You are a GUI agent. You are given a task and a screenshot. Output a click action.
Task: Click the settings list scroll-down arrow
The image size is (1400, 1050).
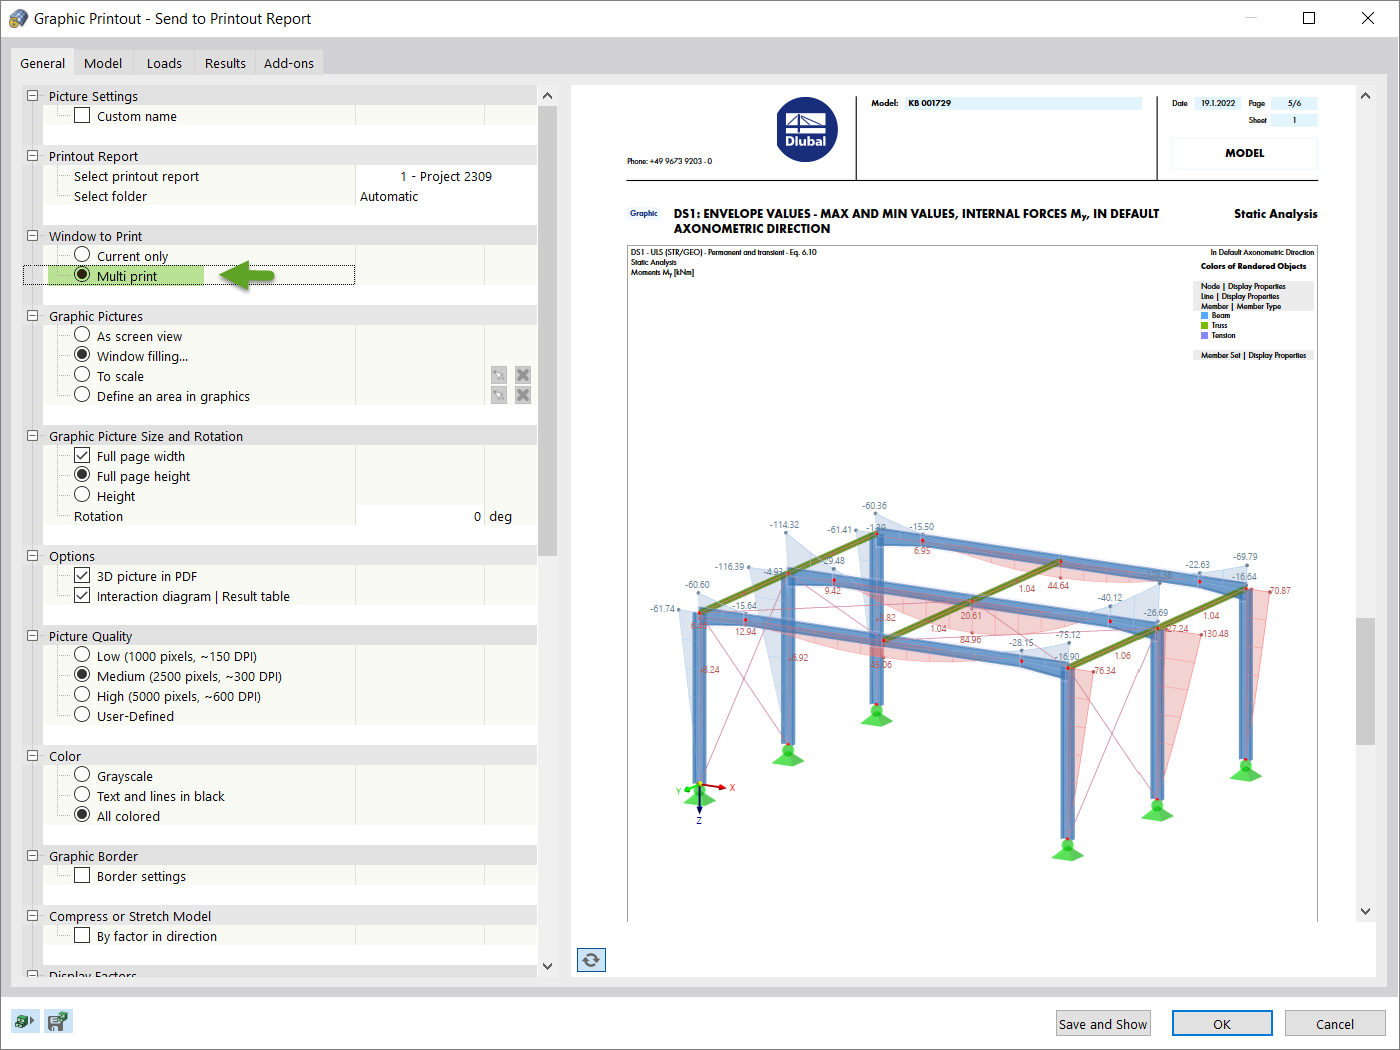click(547, 966)
